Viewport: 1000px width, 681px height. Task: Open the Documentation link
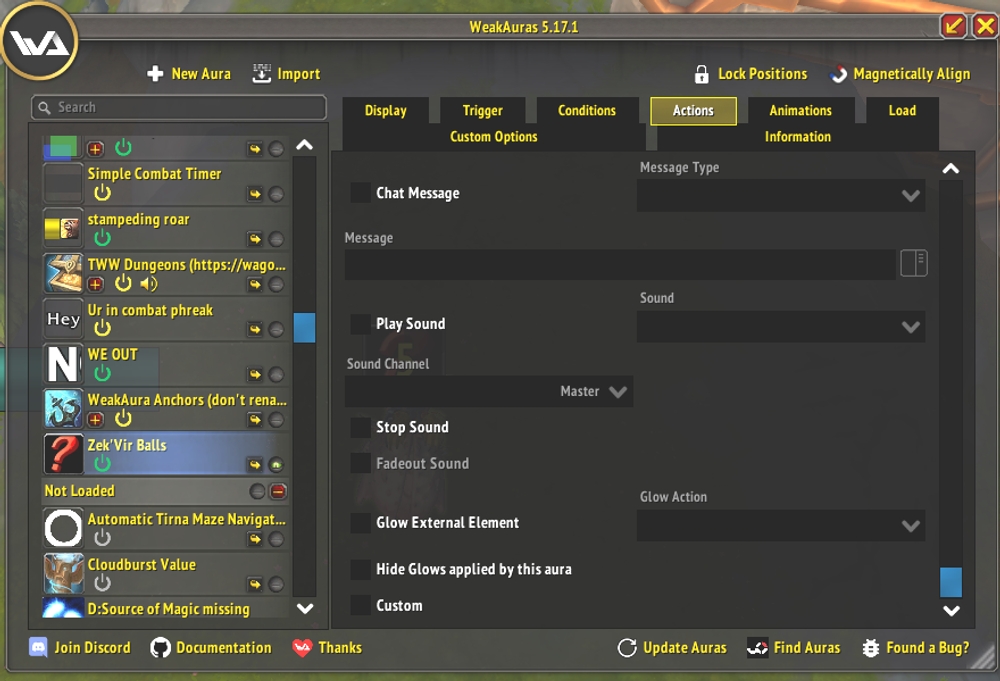pyautogui.click(x=210, y=648)
